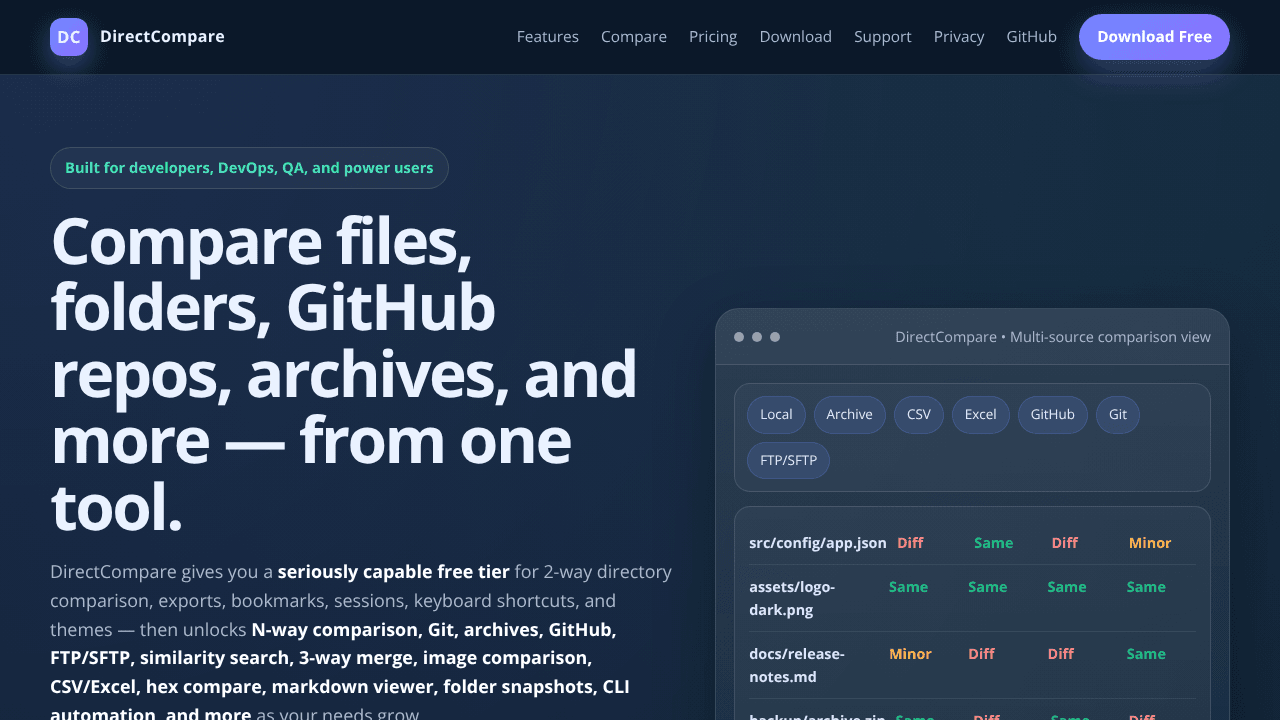
Task: Select the Git source chip
Action: pos(1118,415)
